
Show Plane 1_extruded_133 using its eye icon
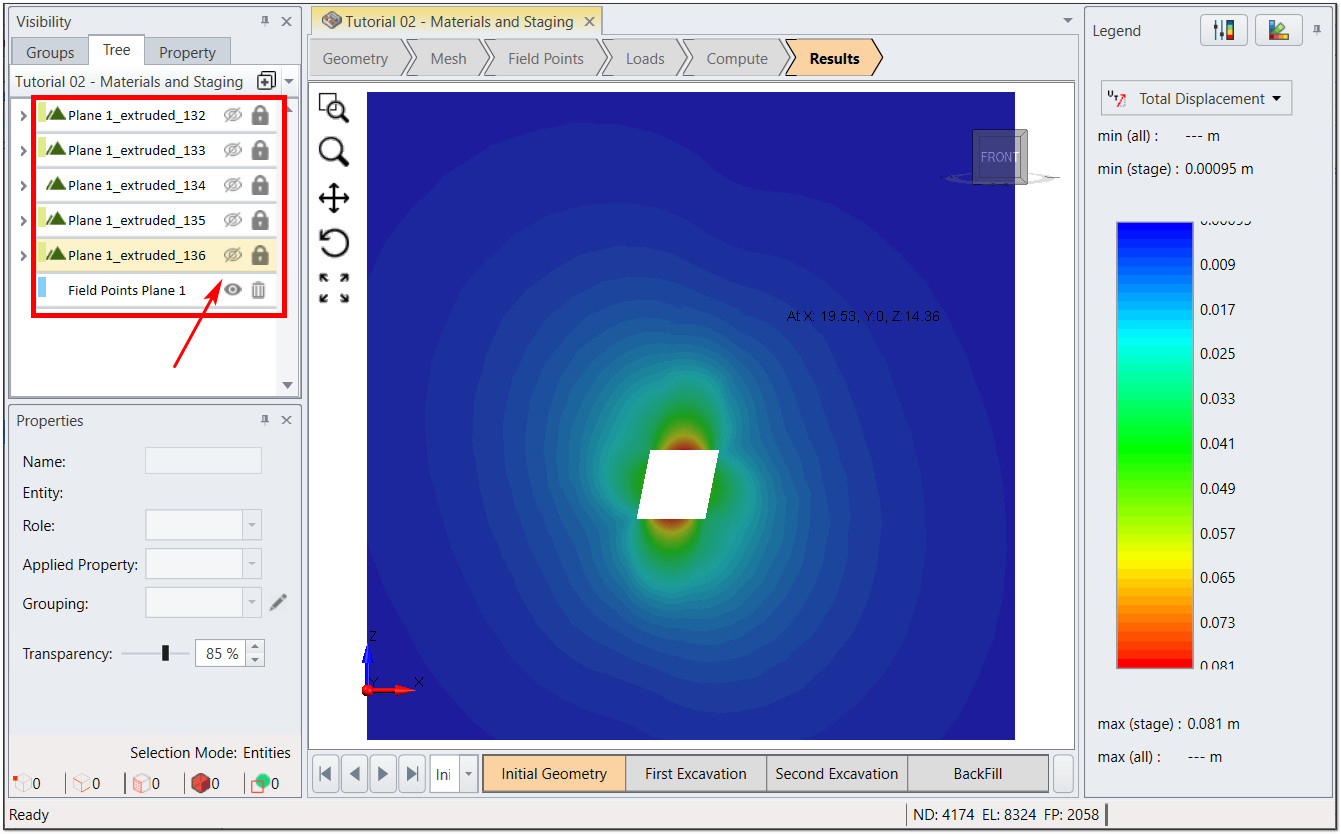coord(233,150)
